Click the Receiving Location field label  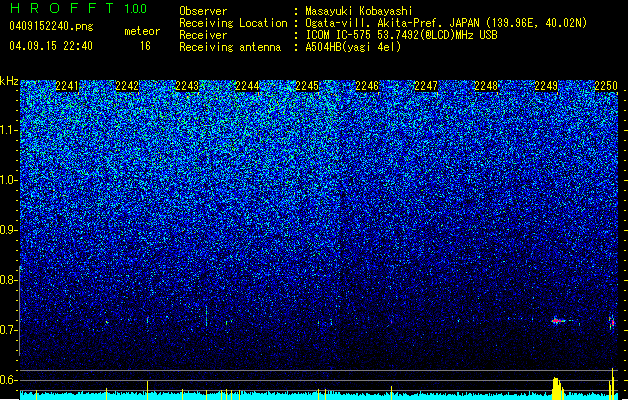pyautogui.click(x=233, y=23)
